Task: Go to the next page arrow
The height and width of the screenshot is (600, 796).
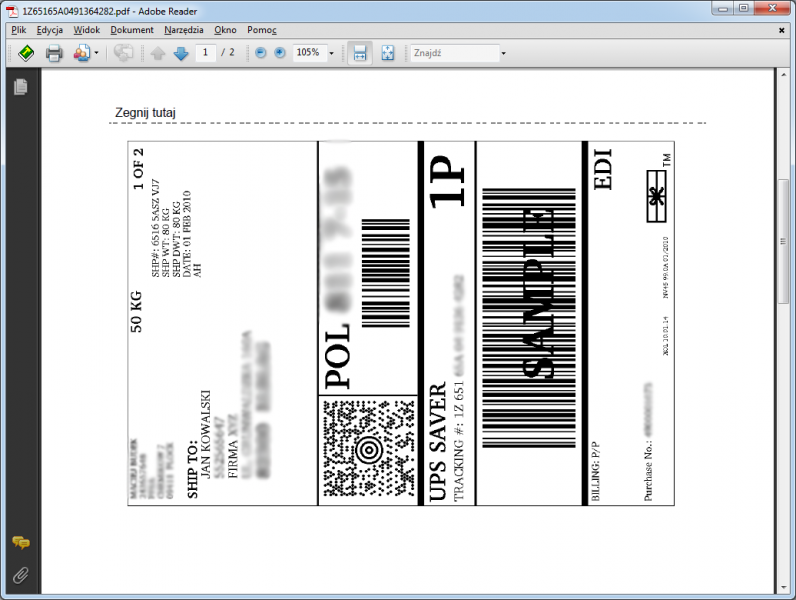Action: [x=180, y=53]
